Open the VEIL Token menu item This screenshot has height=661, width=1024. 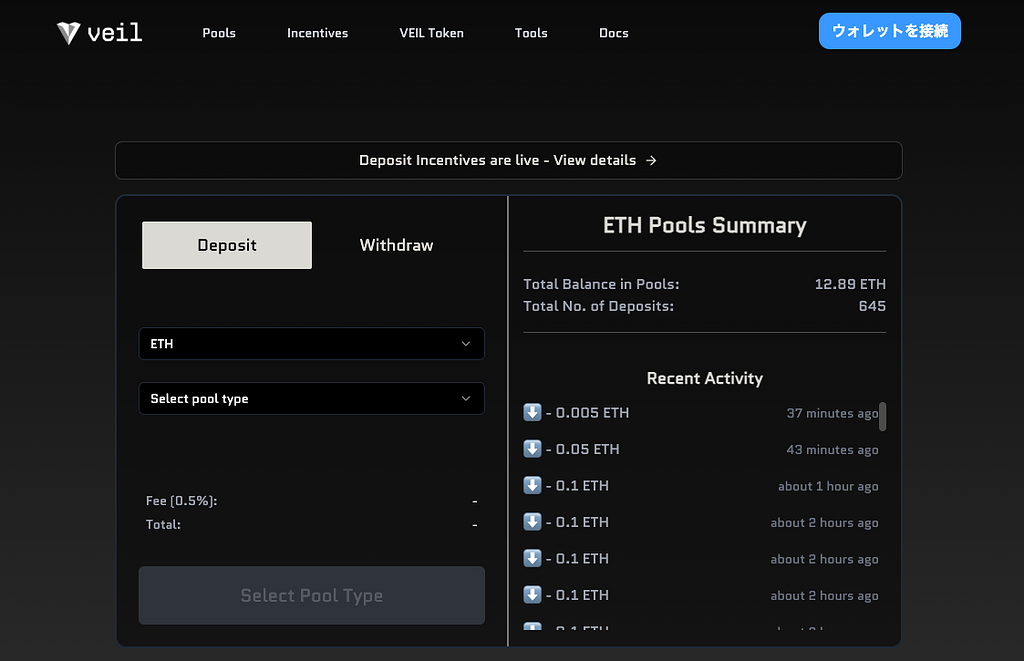(x=431, y=33)
